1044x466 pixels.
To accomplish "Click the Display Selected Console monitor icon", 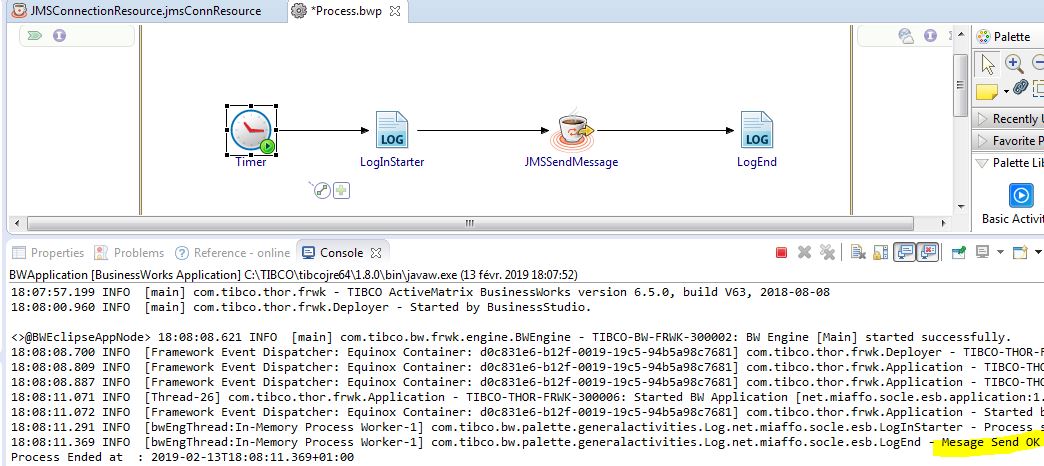I will click(x=982, y=252).
